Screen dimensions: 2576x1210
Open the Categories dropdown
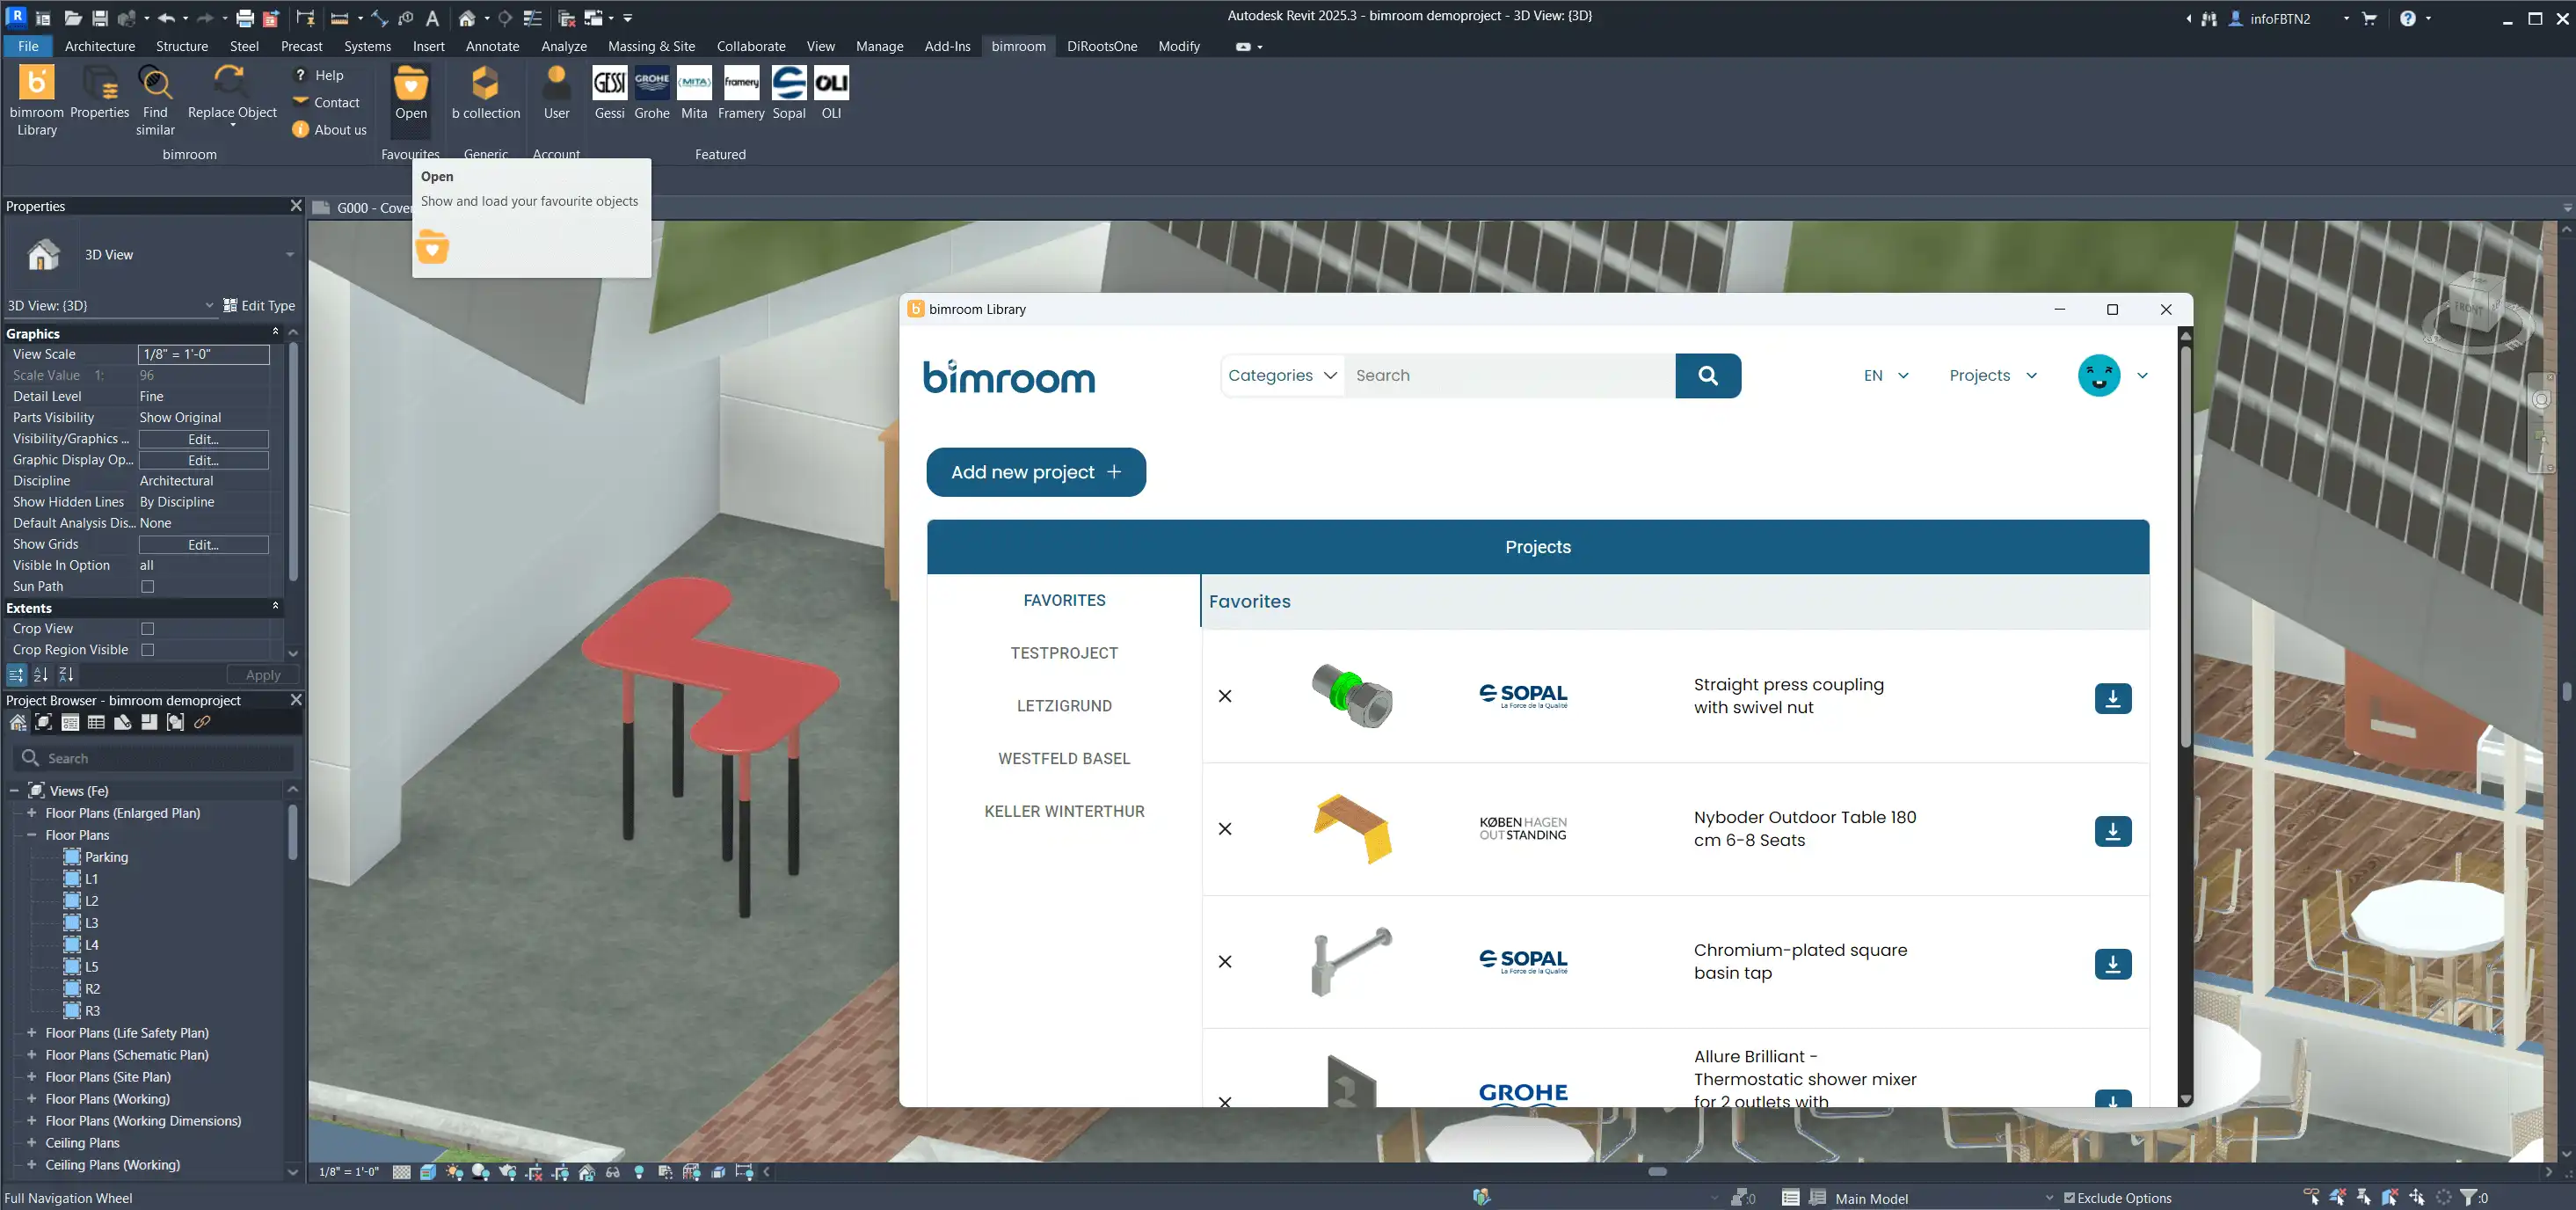coord(1281,376)
